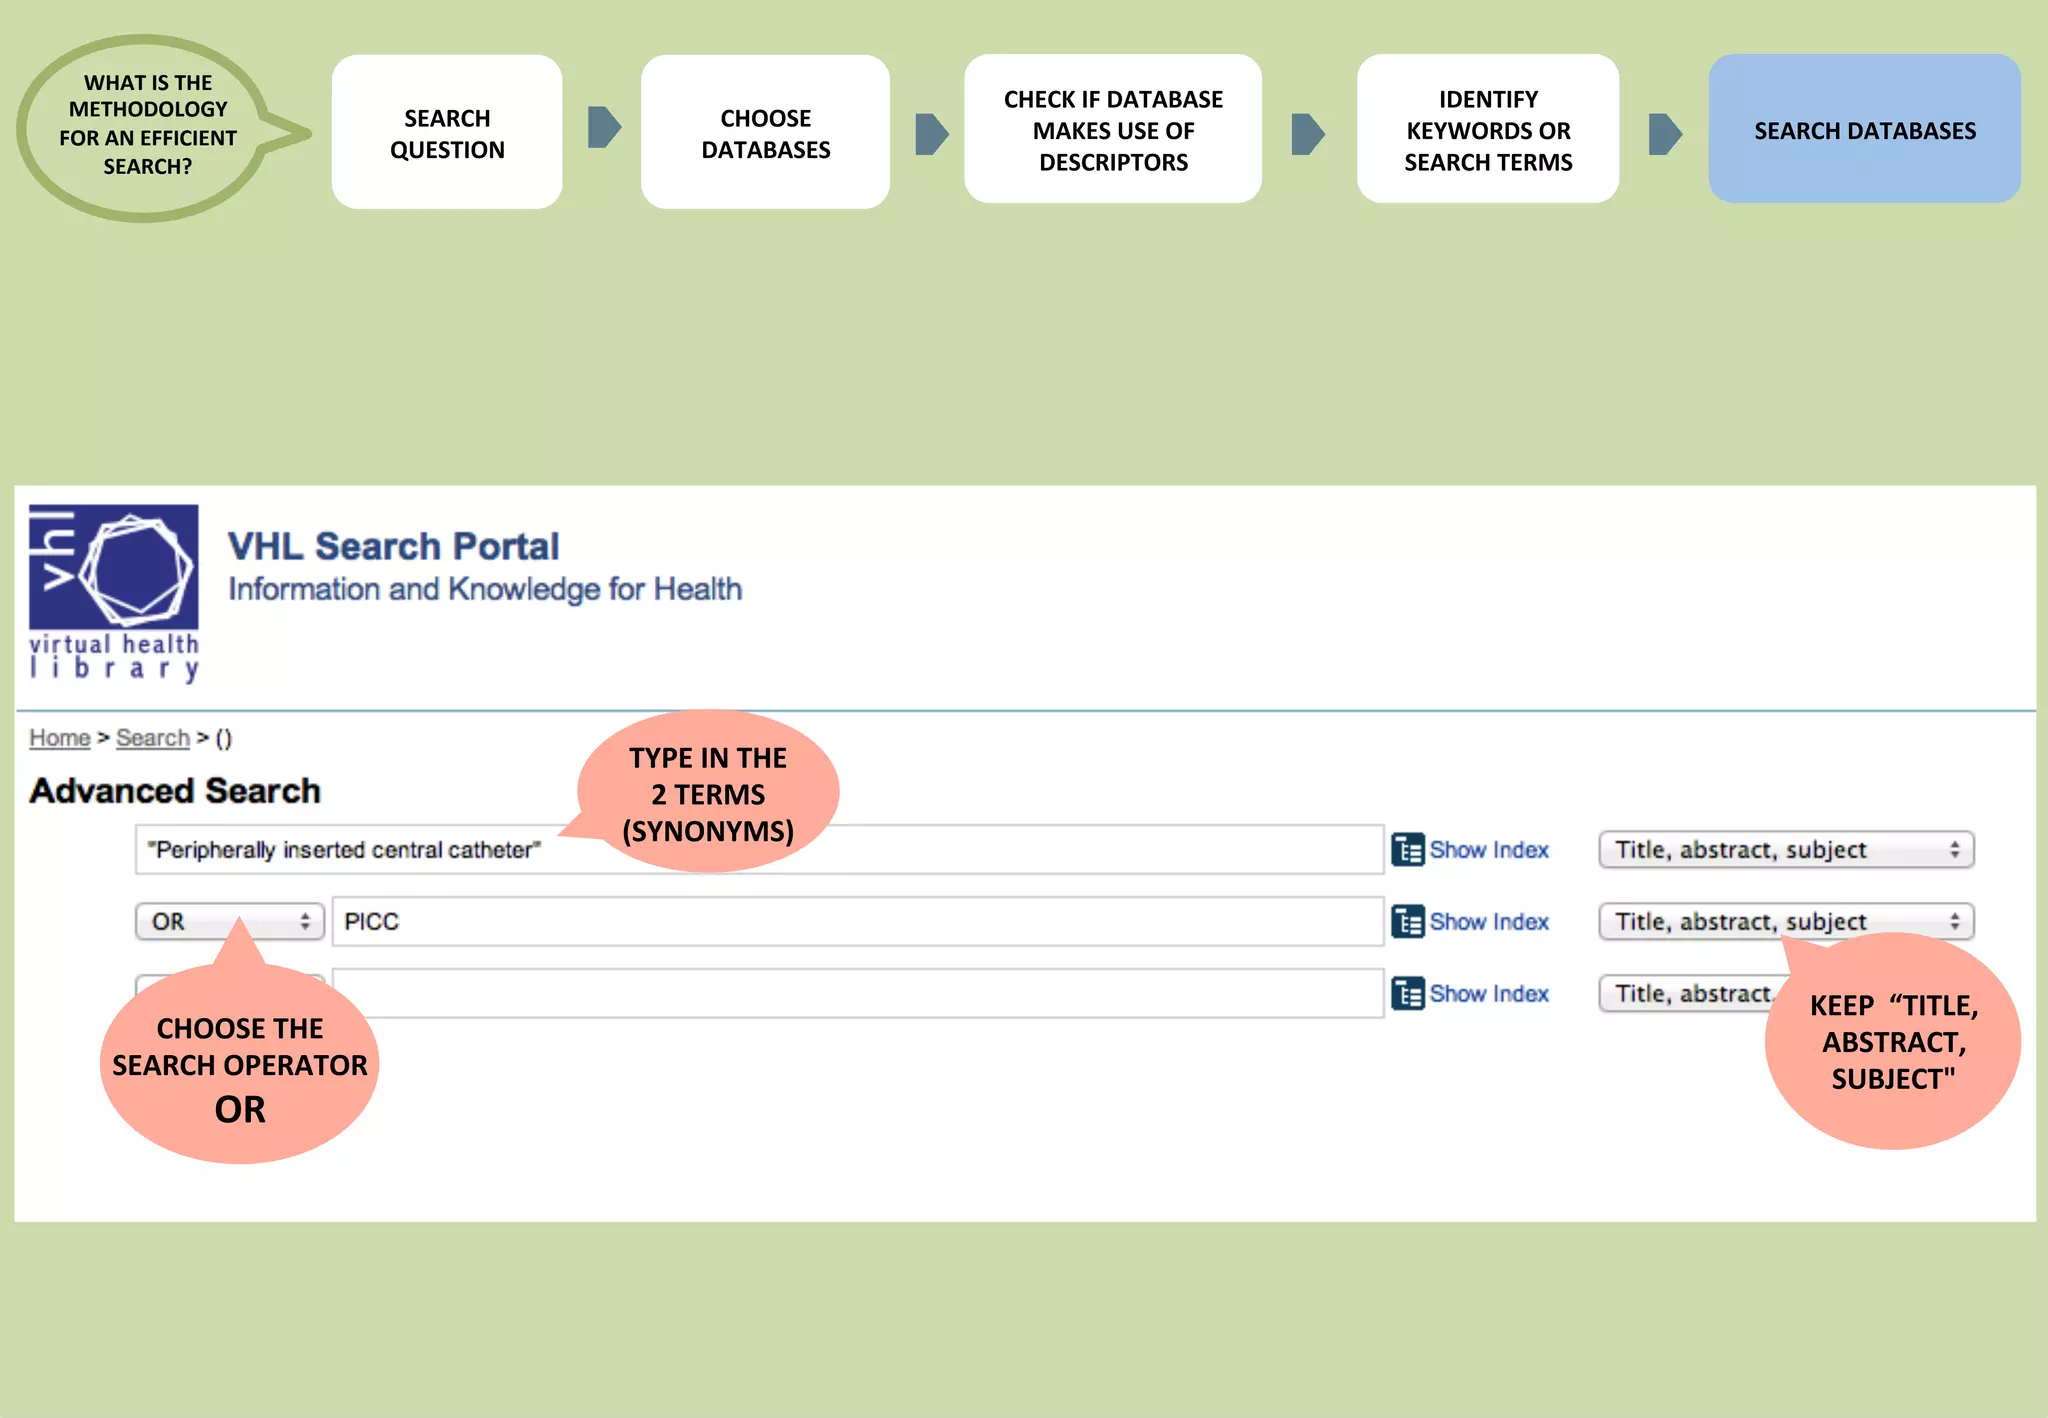2048x1418 pixels.
Task: Open the Show Index link for the PICC row
Action: click(1489, 922)
